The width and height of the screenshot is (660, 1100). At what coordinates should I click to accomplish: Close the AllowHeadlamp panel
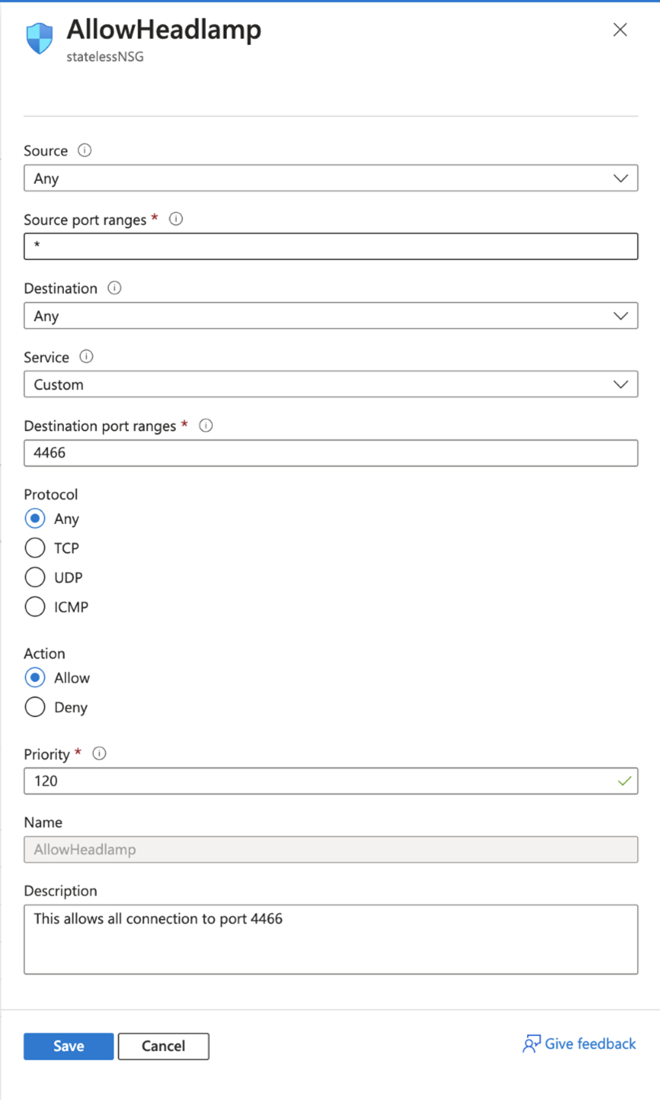[620, 29]
